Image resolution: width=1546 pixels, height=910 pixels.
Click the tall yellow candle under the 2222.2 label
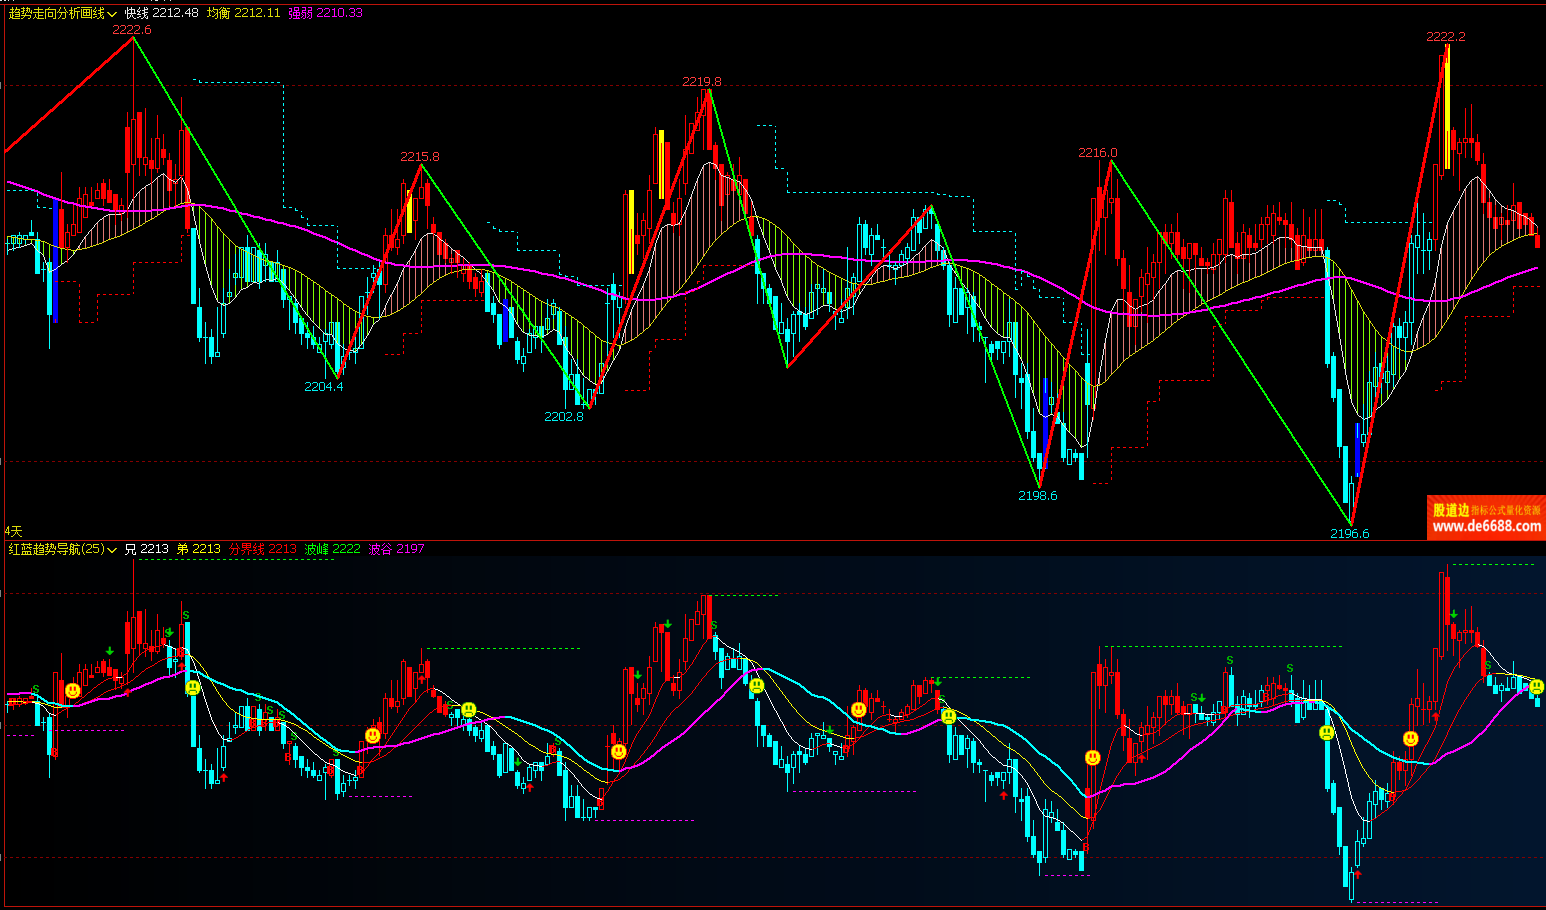coord(1446,108)
